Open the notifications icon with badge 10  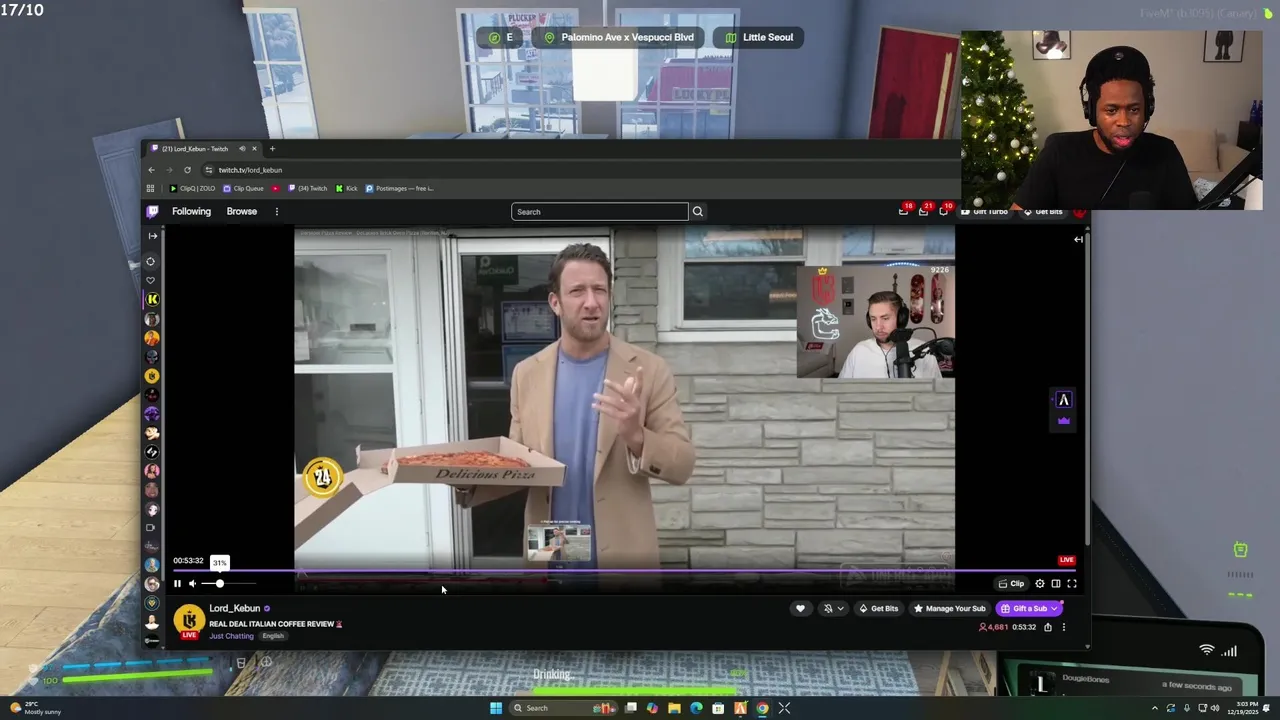[x=945, y=210]
